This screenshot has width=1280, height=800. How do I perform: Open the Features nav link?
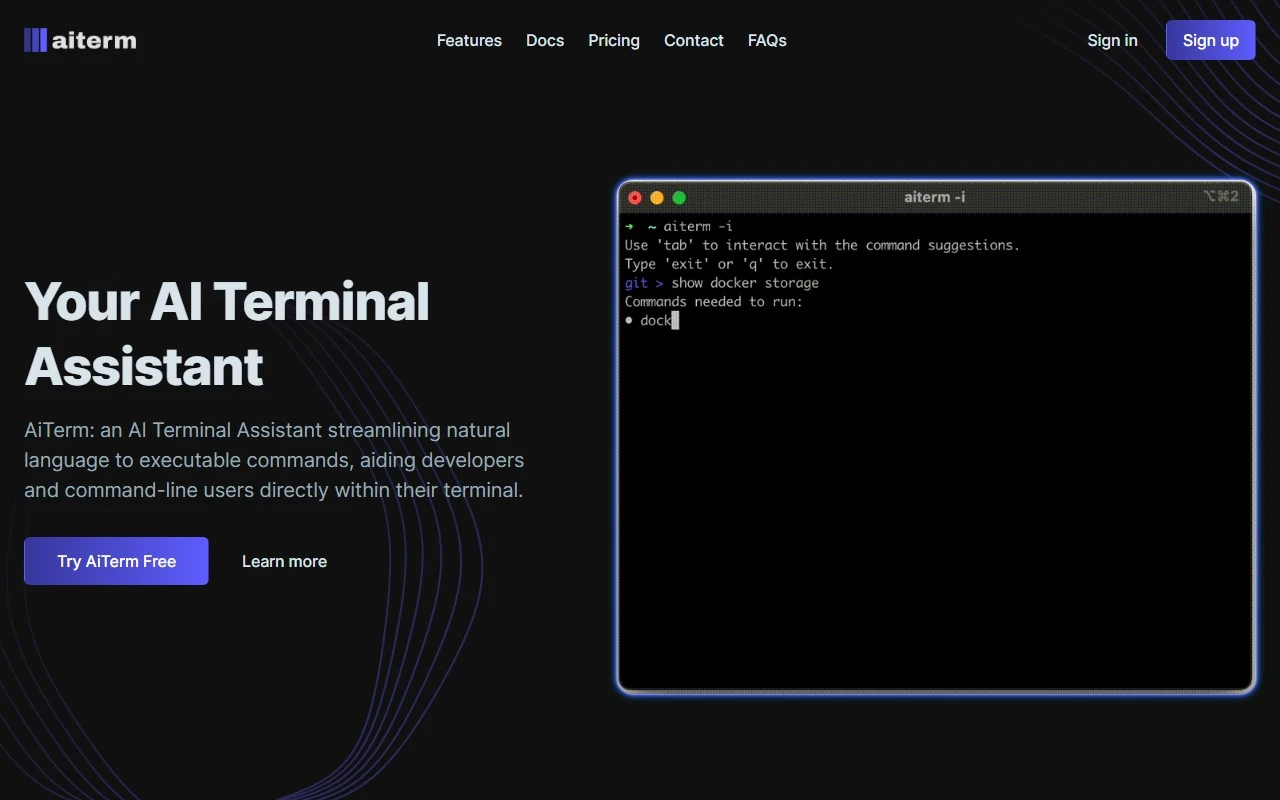pyautogui.click(x=469, y=40)
